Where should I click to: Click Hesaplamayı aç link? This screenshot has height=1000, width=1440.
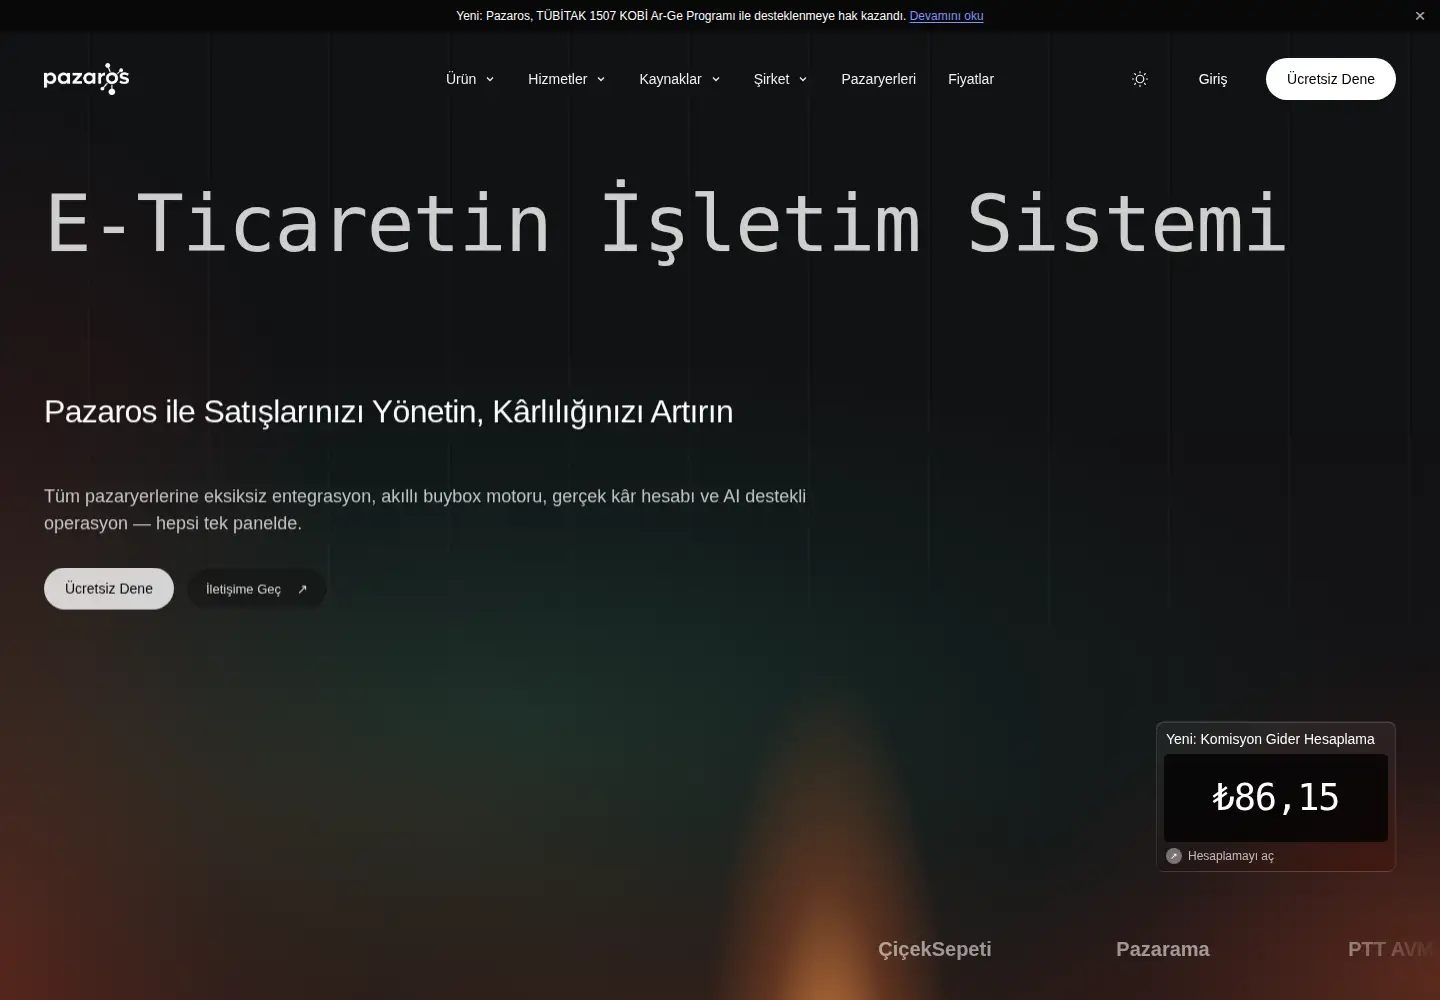click(1230, 856)
